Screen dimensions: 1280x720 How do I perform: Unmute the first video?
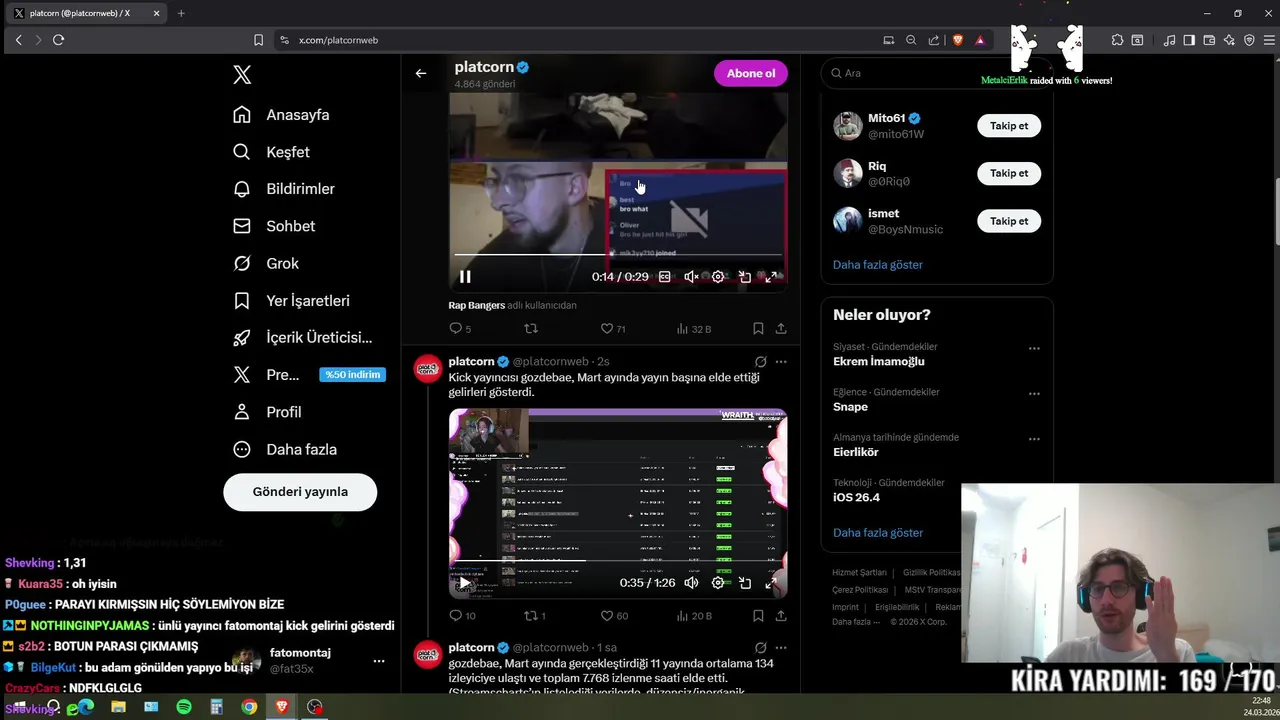[691, 277]
